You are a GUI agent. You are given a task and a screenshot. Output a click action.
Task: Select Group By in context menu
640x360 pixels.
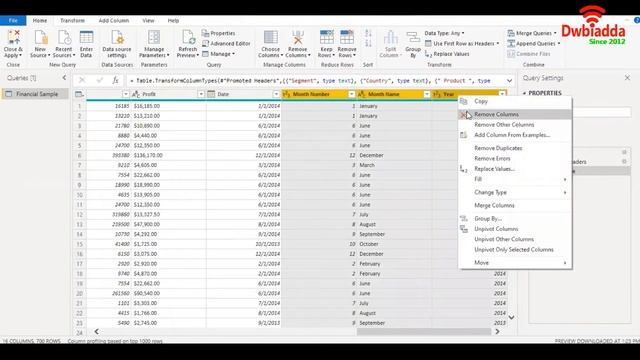(x=515, y=218)
